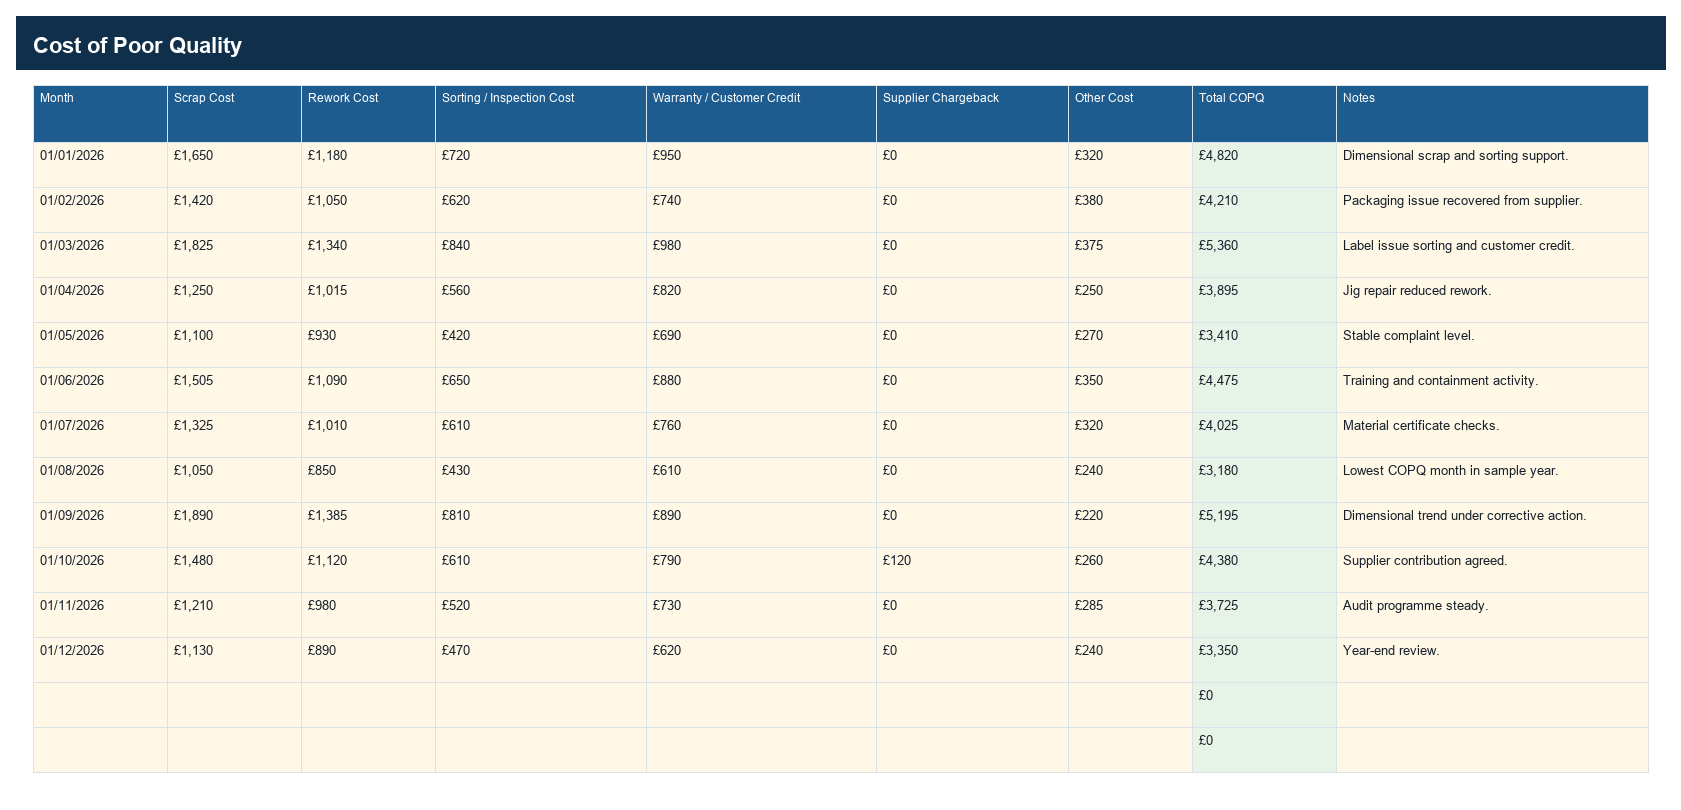Select total COPQ £5,360 cell
The height and width of the screenshot is (810, 1681).
pyautogui.click(x=1264, y=255)
